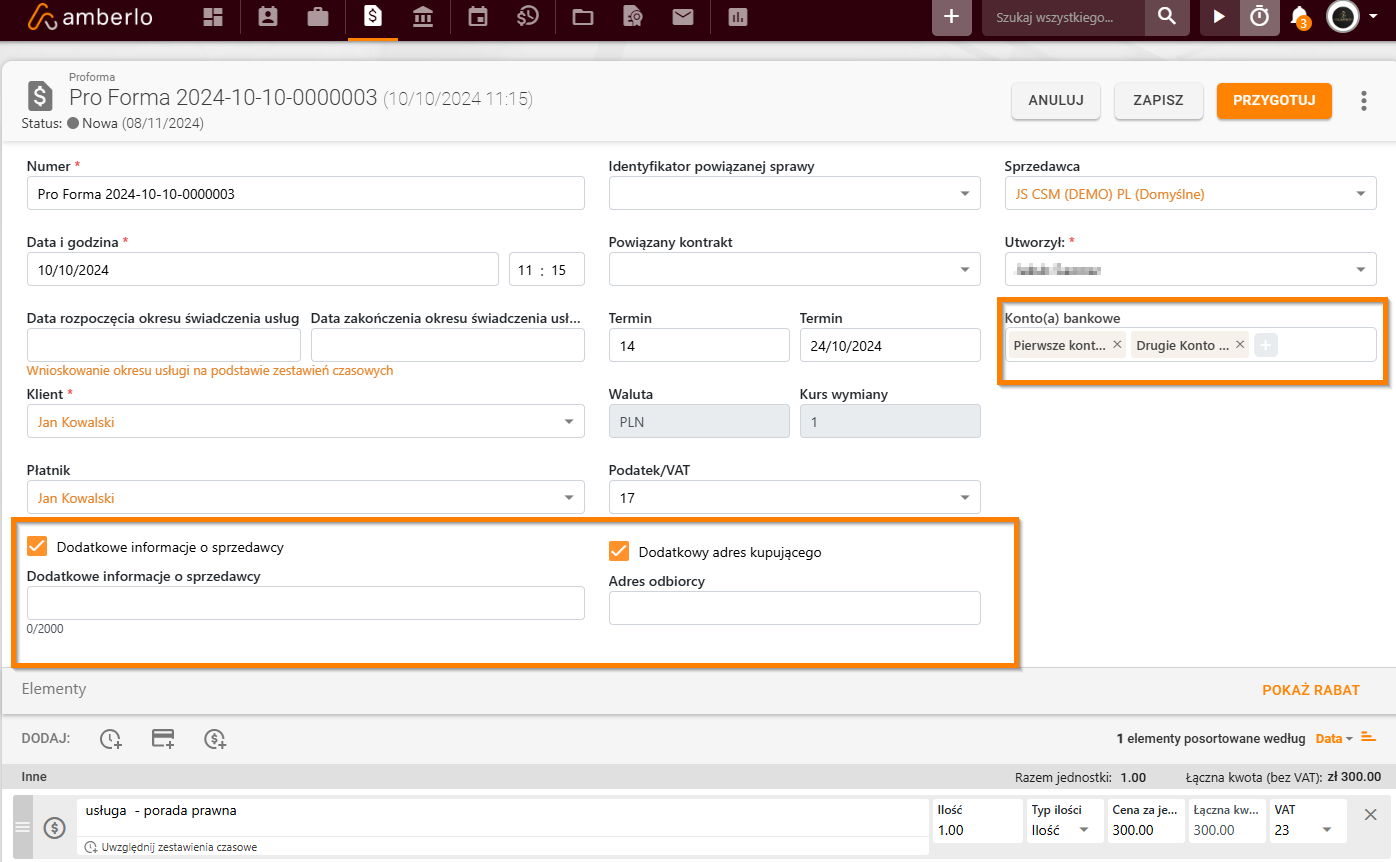Click 'Wnioskowanie okresu usługi' link
Screen dimensions: 1396x862
pos(210,370)
